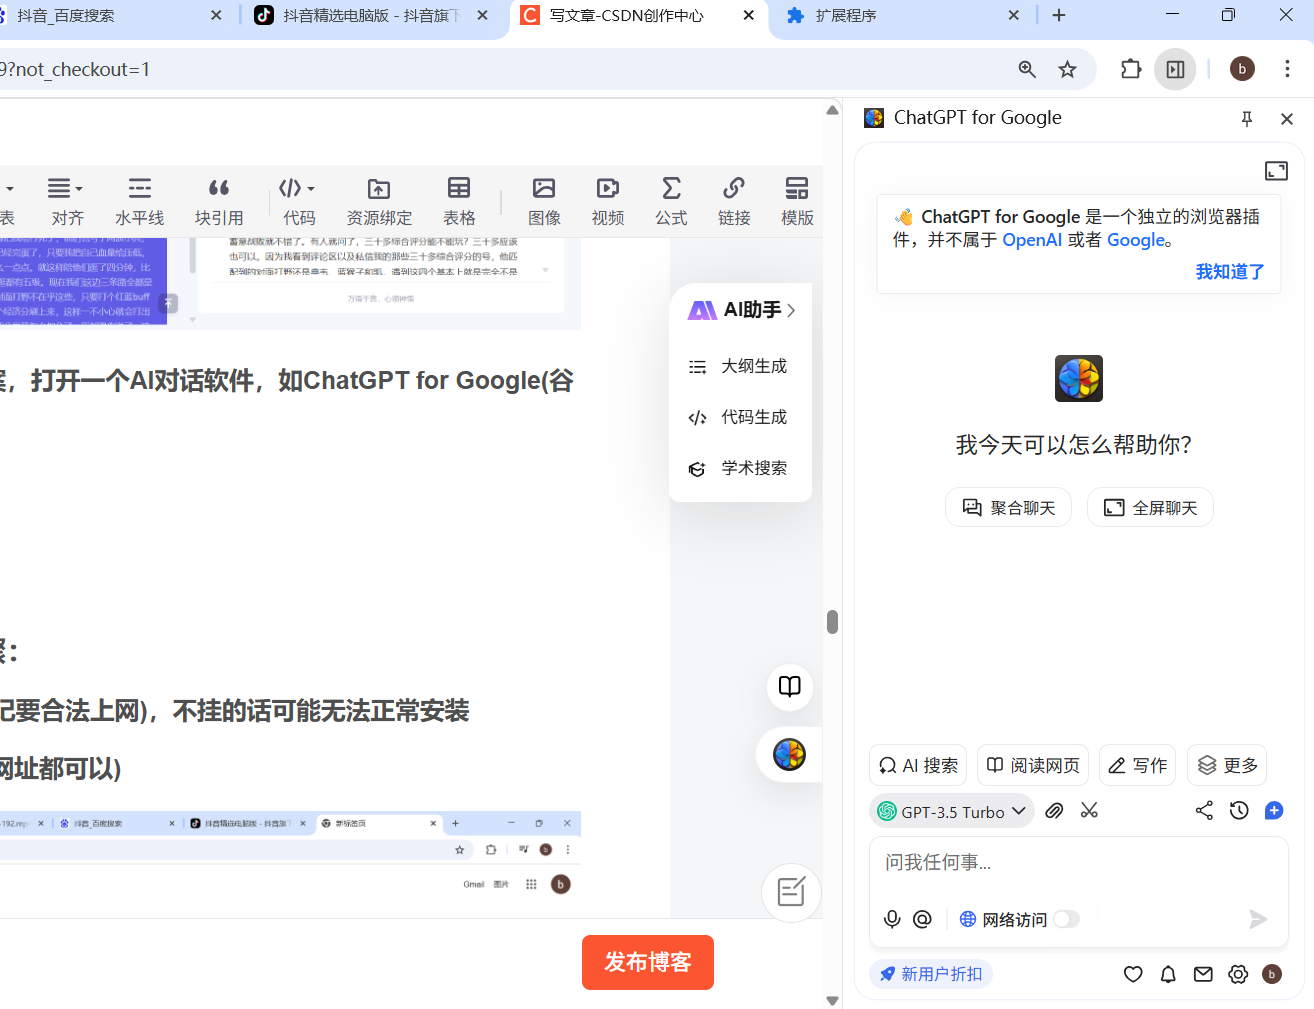Switch to the AI 搜索 tab
This screenshot has width=1314, height=1009.
coord(918,765)
